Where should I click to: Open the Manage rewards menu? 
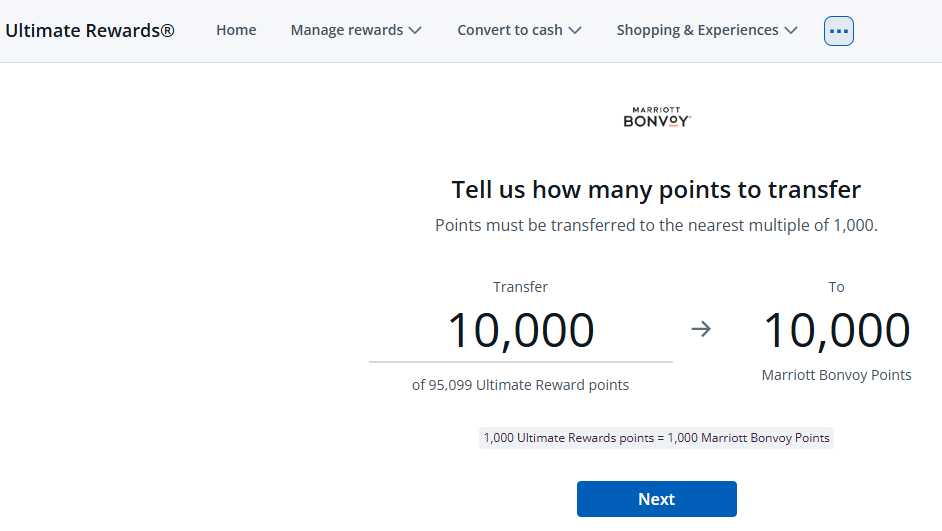point(356,30)
